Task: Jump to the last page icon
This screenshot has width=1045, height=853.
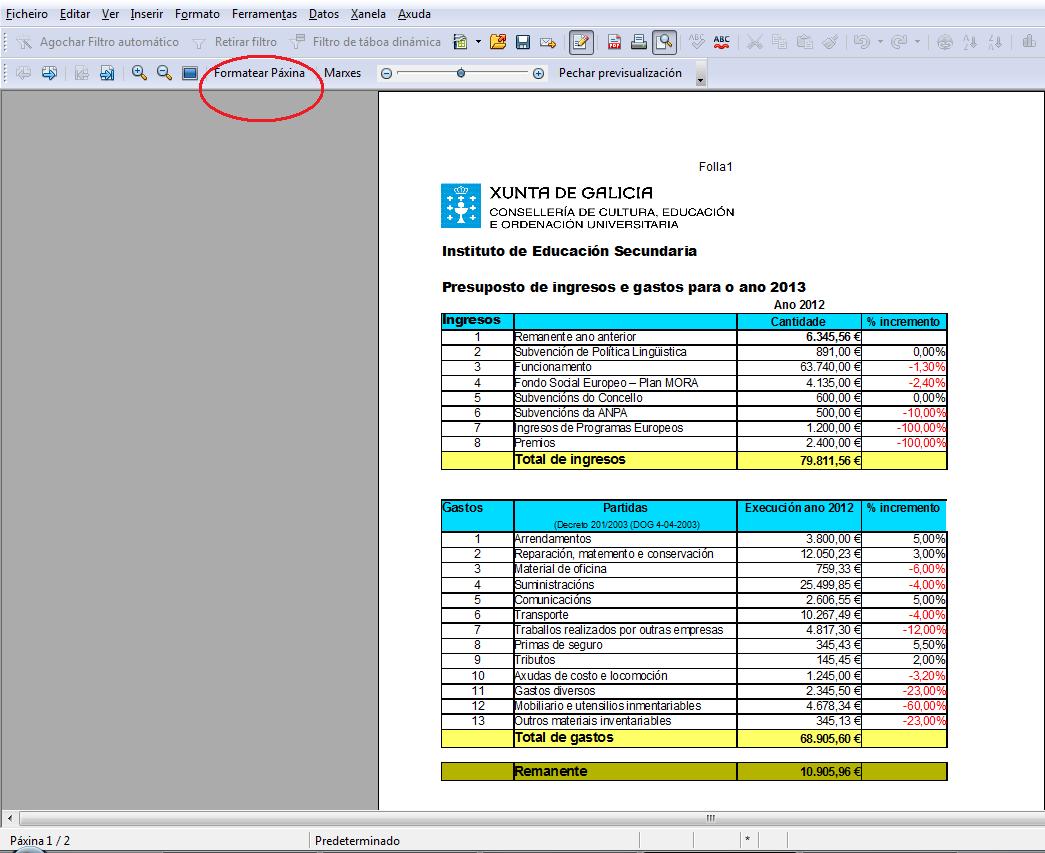Action: tap(107, 73)
